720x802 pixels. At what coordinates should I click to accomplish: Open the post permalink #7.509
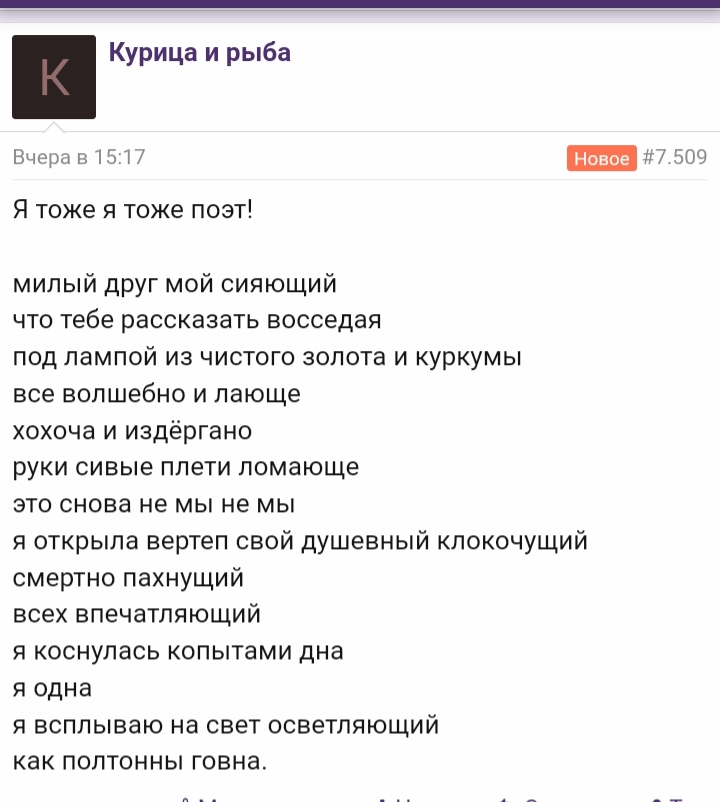pyautogui.click(x=674, y=157)
